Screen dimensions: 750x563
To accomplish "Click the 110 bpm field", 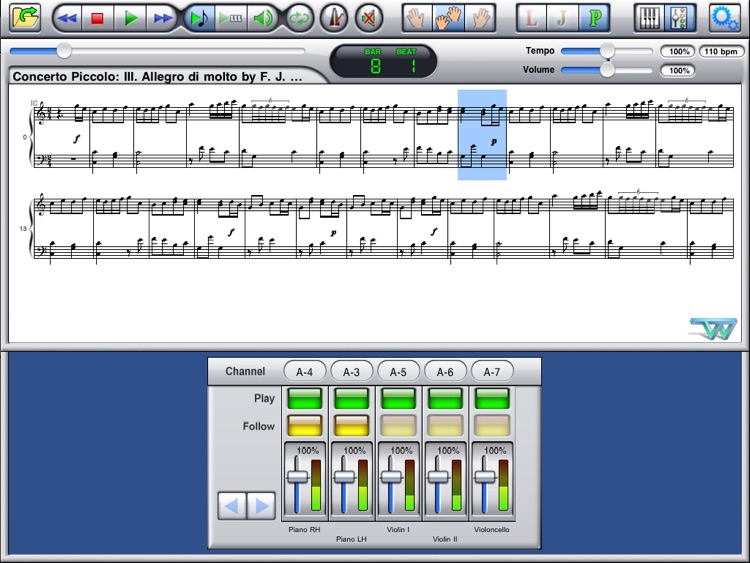I will tap(721, 51).
